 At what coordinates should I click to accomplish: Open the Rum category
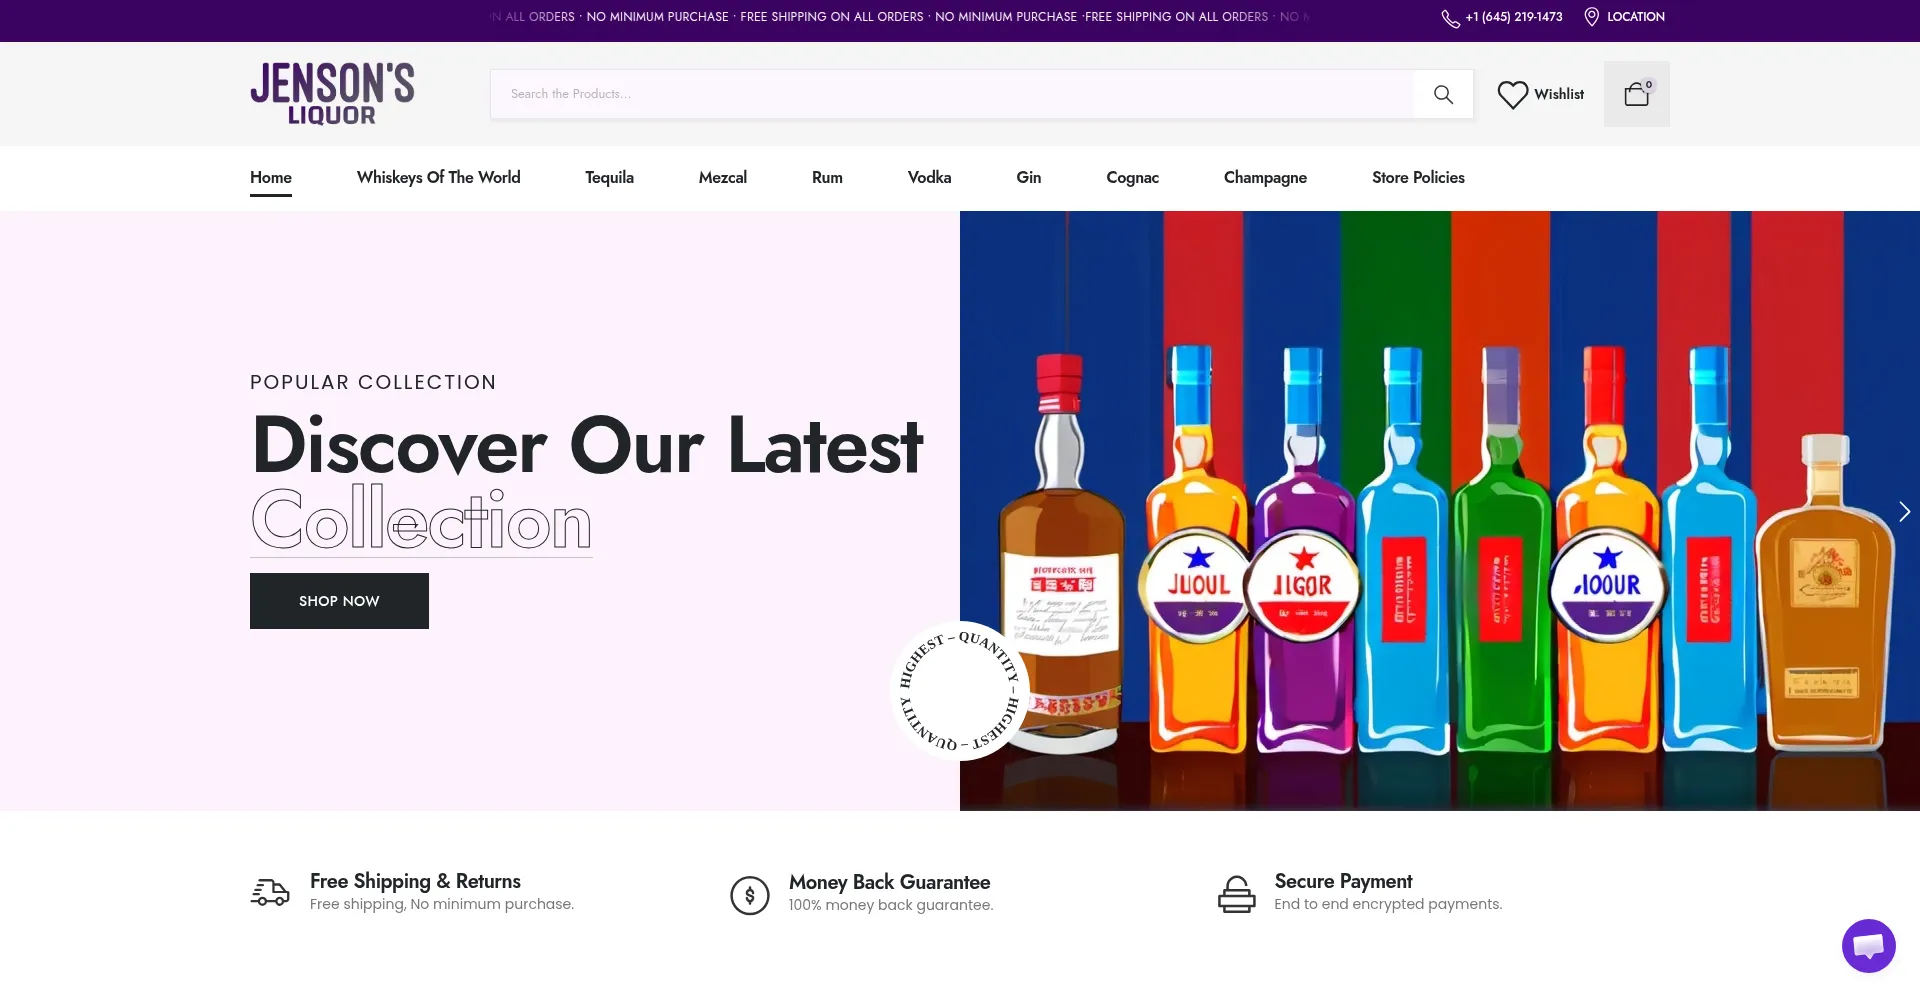(827, 177)
